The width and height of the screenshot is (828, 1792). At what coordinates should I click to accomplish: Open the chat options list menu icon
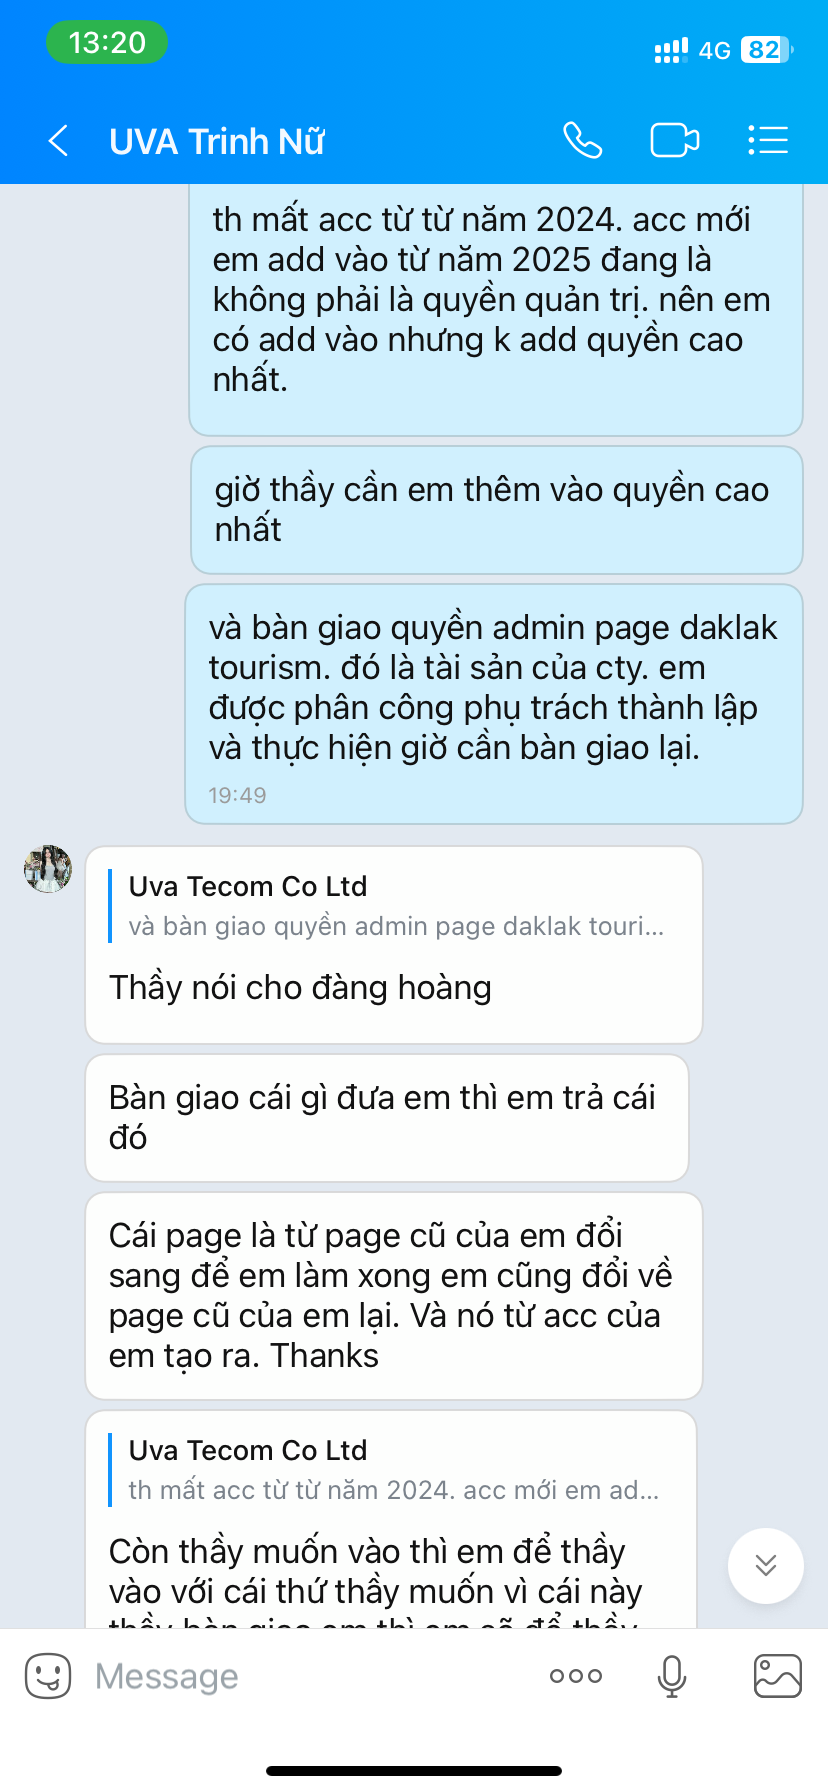[768, 140]
